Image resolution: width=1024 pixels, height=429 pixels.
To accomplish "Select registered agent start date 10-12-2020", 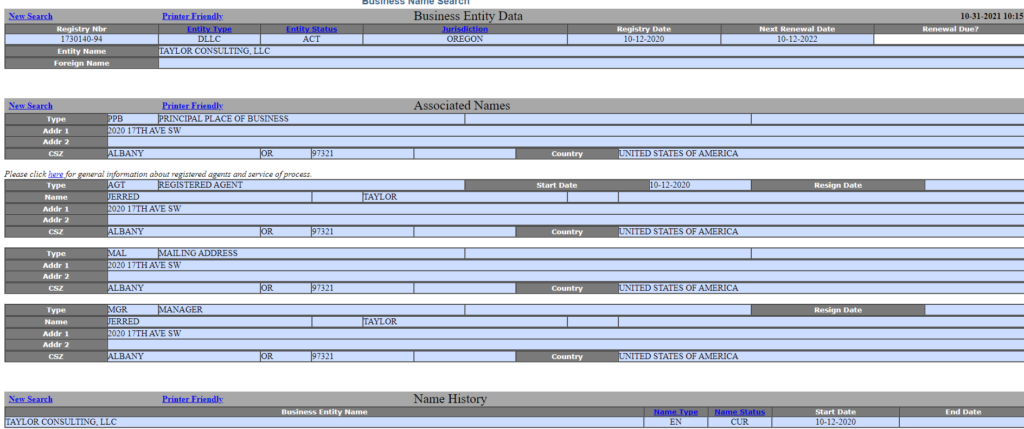I will pyautogui.click(x=670, y=185).
